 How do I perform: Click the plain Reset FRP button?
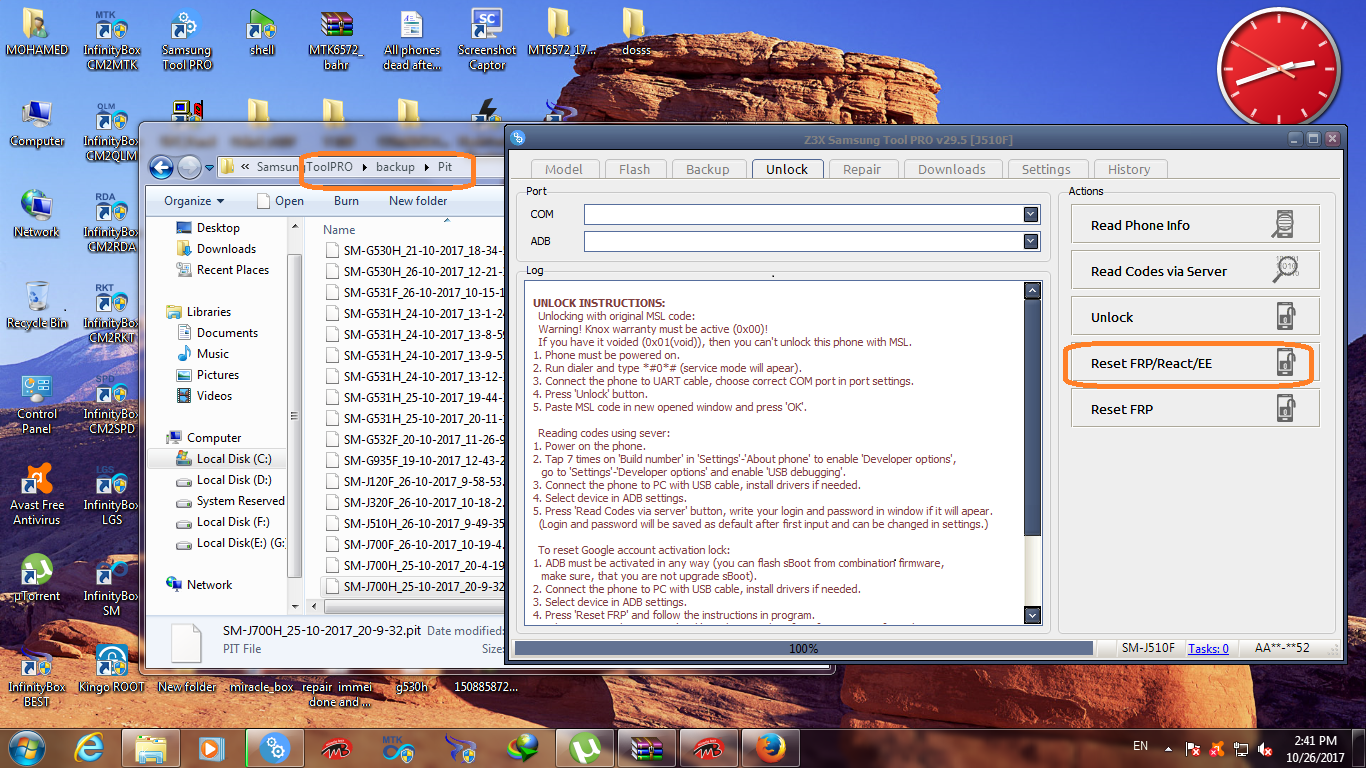point(1195,409)
